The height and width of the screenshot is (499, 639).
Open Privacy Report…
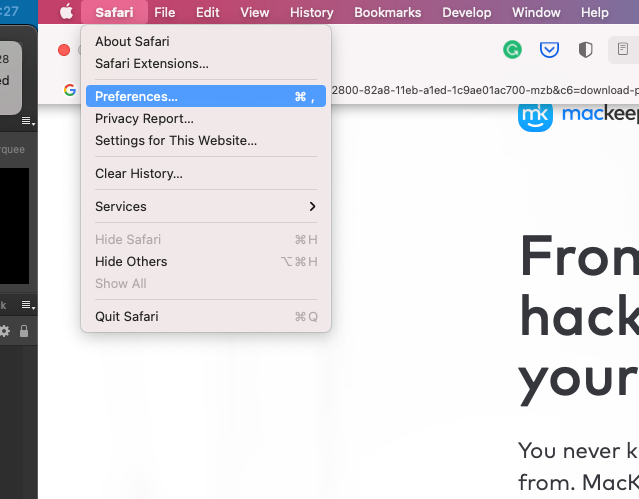(x=206, y=119)
